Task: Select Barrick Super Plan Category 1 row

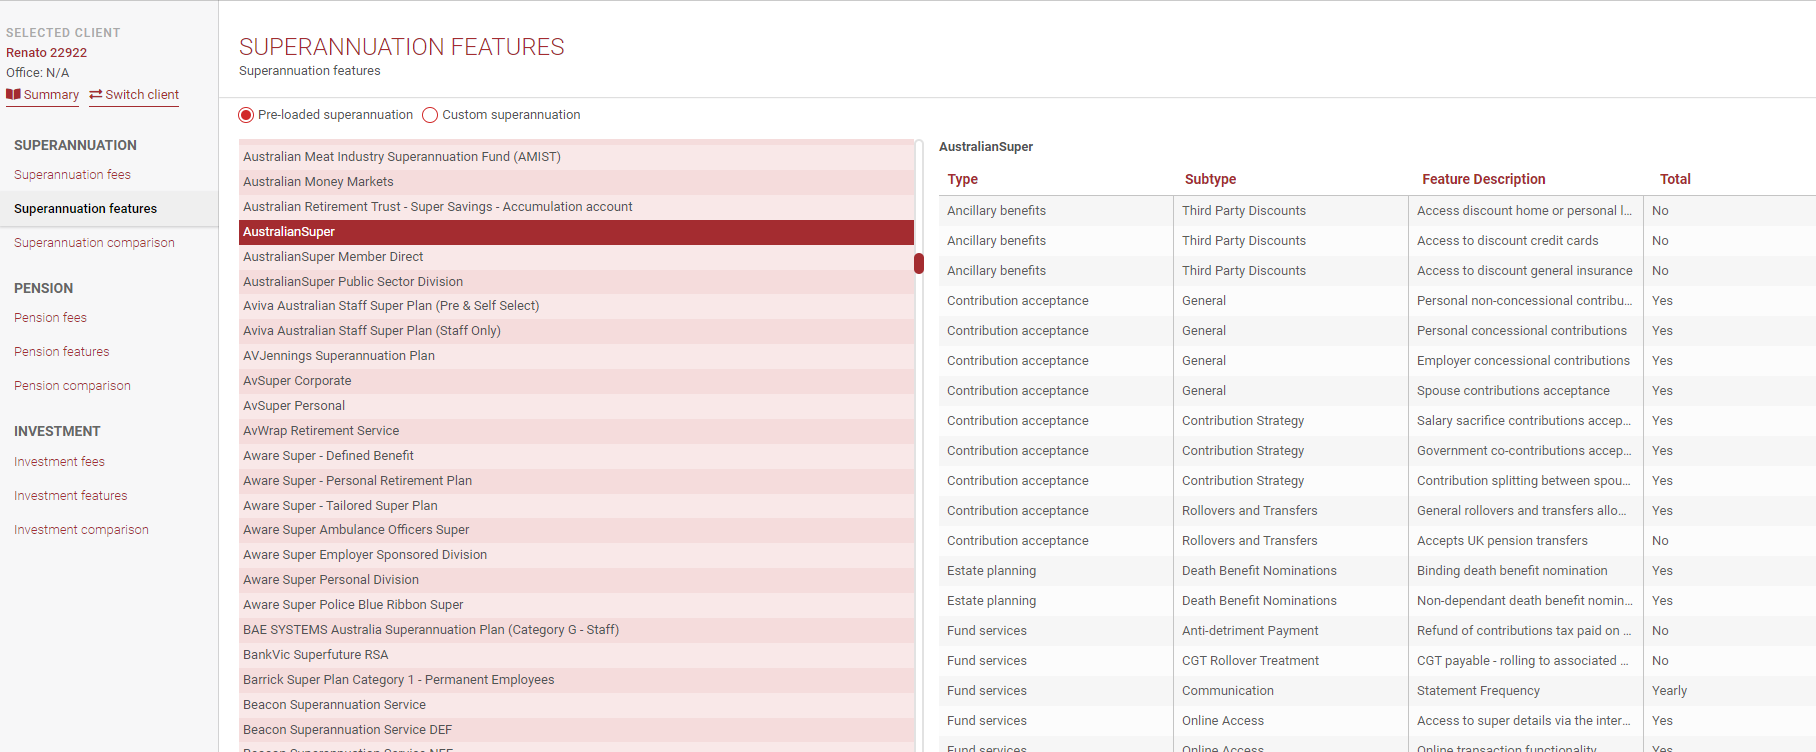Action: 576,680
